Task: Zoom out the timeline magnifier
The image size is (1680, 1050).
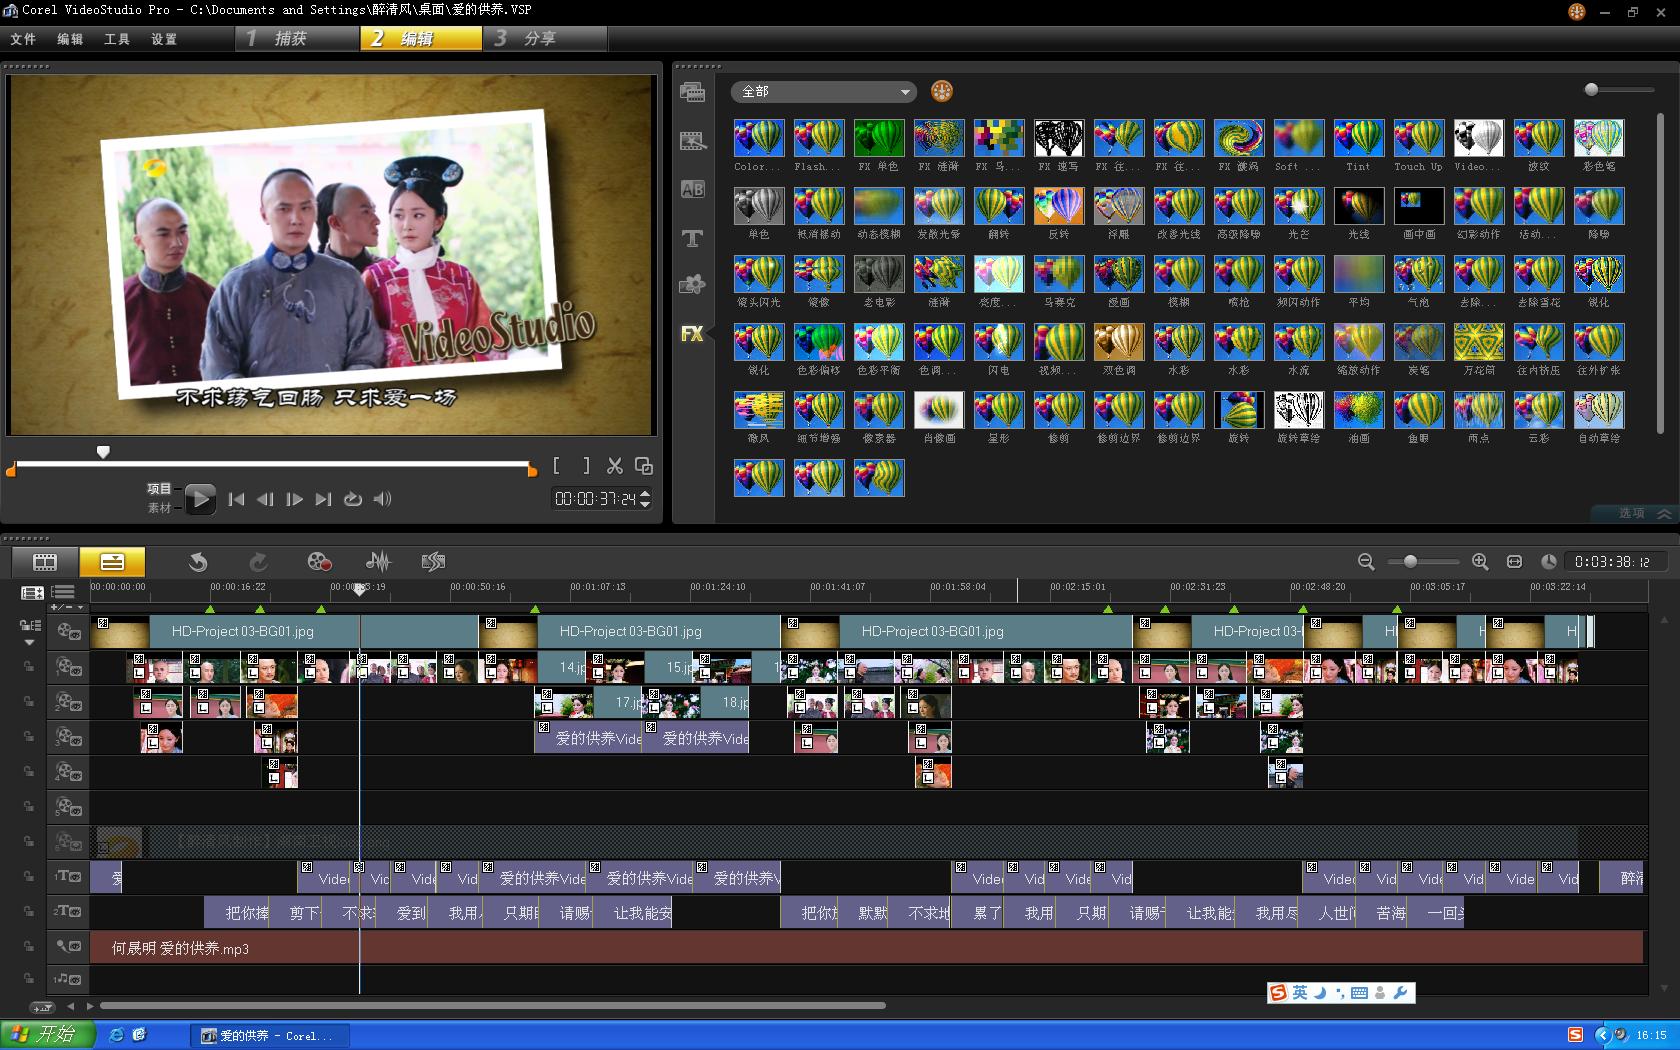Action: [x=1366, y=562]
